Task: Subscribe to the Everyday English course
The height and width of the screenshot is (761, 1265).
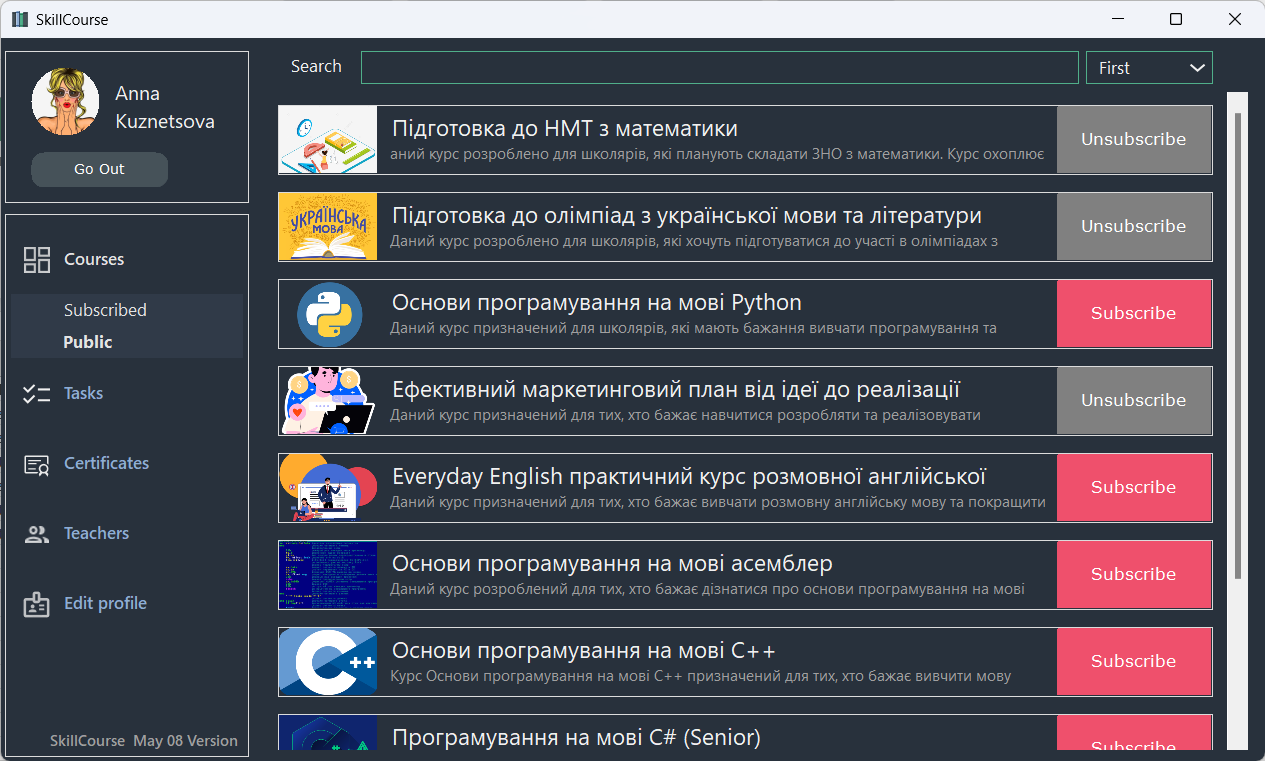Action: click(x=1133, y=487)
